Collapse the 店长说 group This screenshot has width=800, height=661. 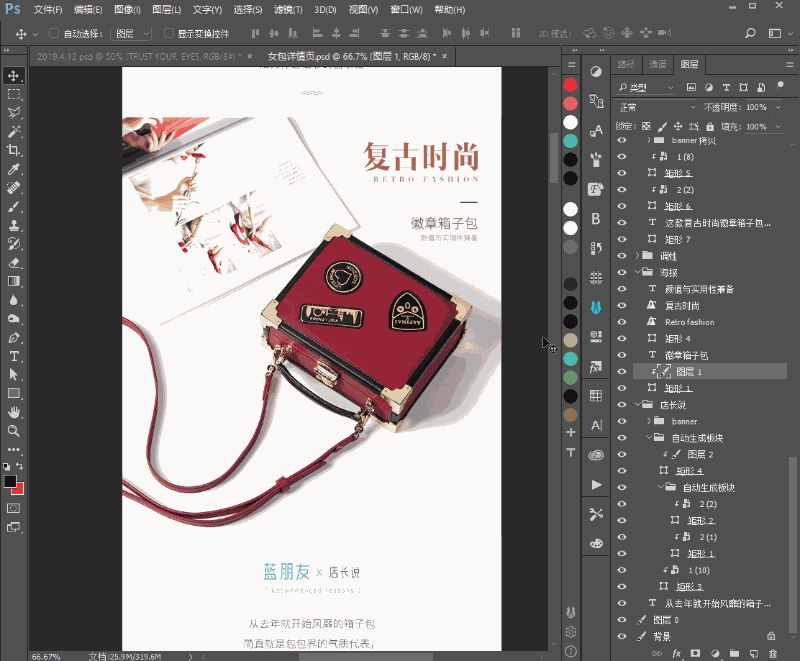tap(637, 404)
